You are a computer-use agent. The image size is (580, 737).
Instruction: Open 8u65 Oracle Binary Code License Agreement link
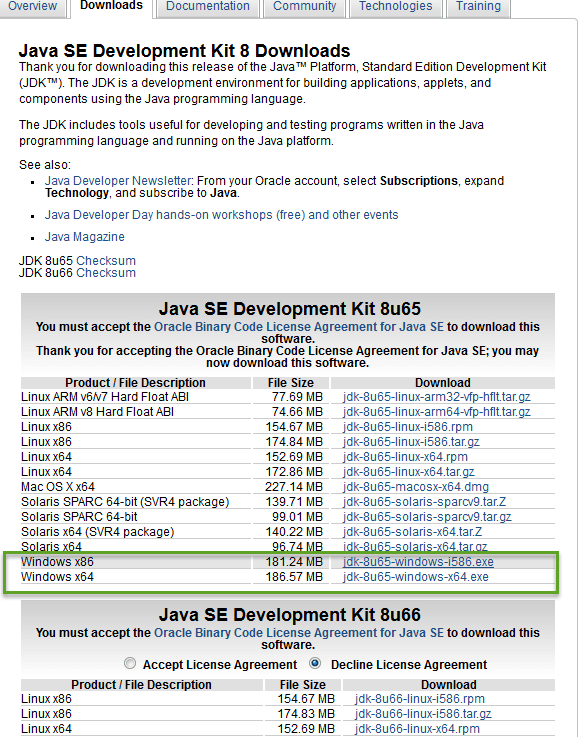point(298,327)
